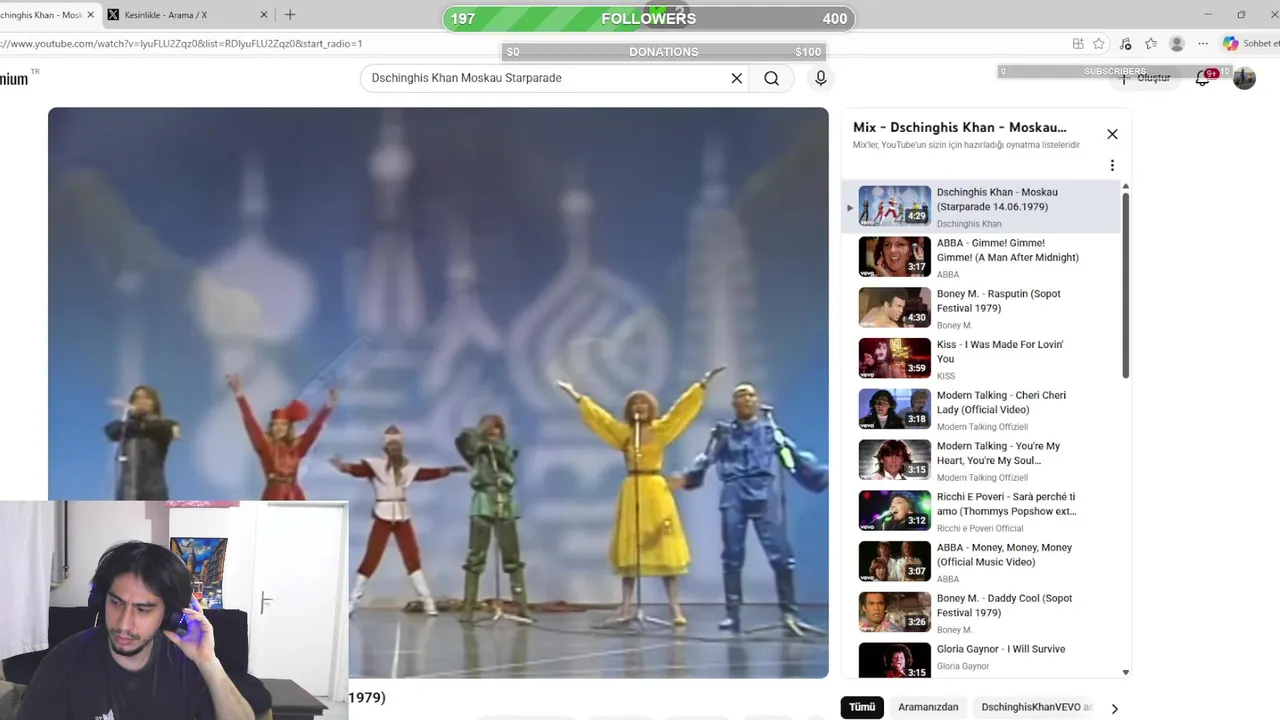
Task: Click channel name 'KISS' in playlist
Action: (x=946, y=376)
